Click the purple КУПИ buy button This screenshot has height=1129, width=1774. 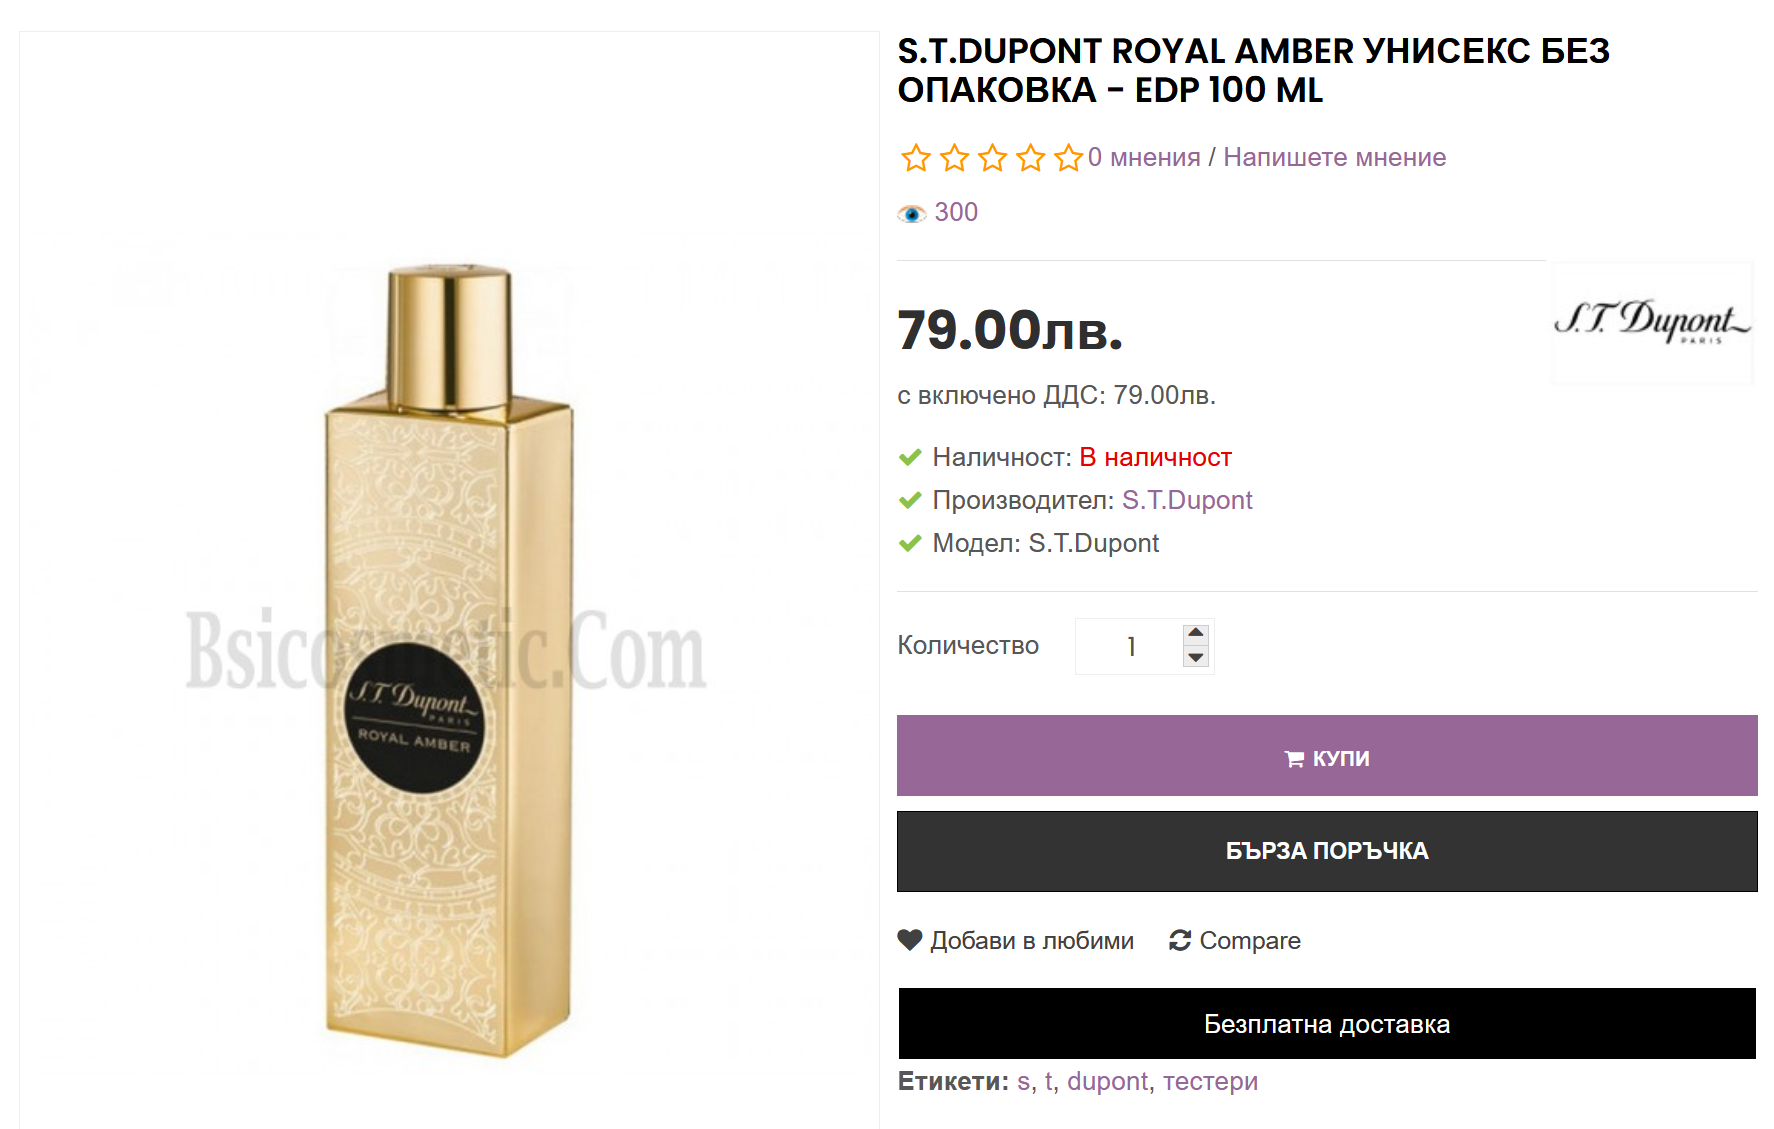click(1327, 756)
